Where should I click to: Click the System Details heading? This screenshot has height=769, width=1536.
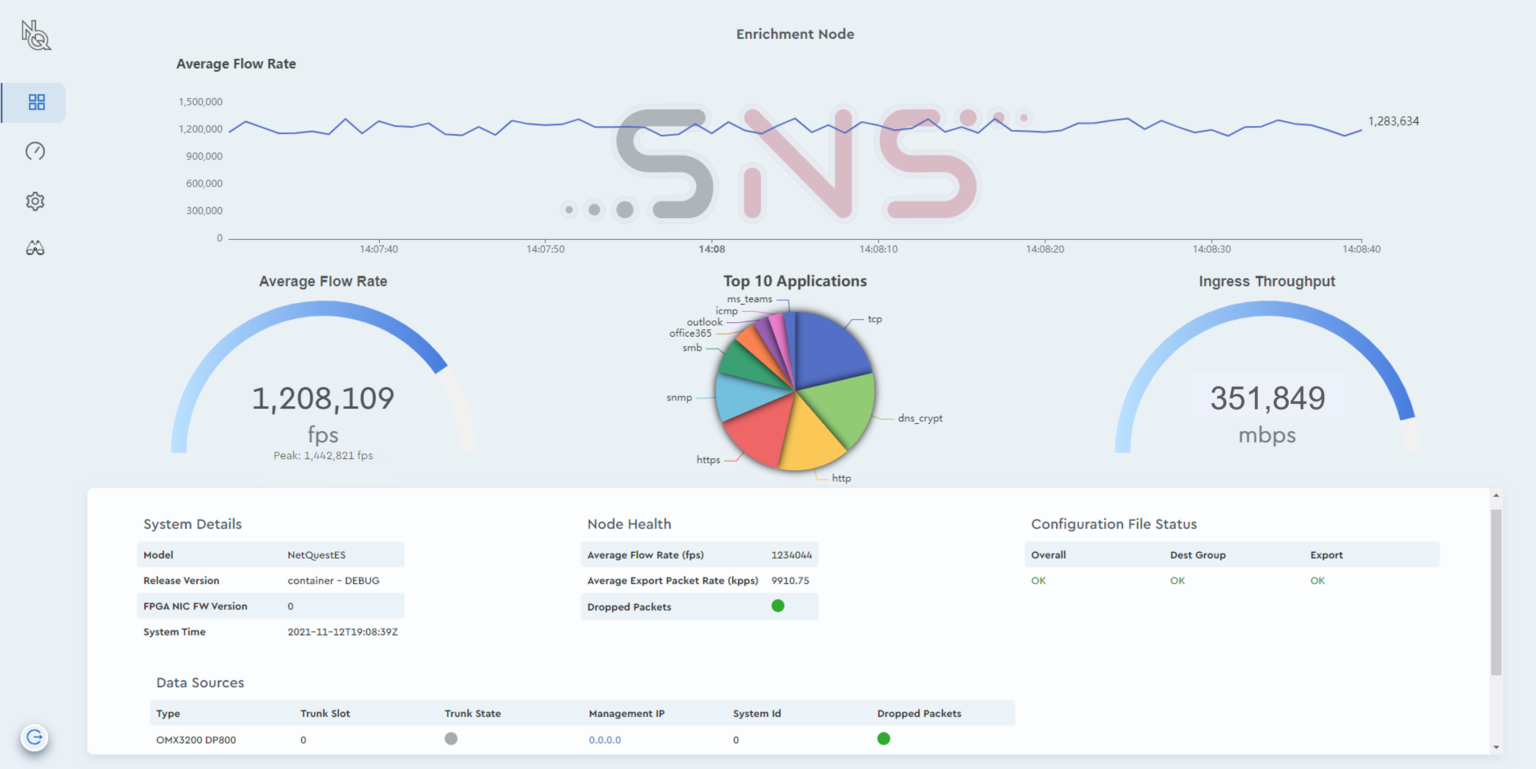point(192,524)
